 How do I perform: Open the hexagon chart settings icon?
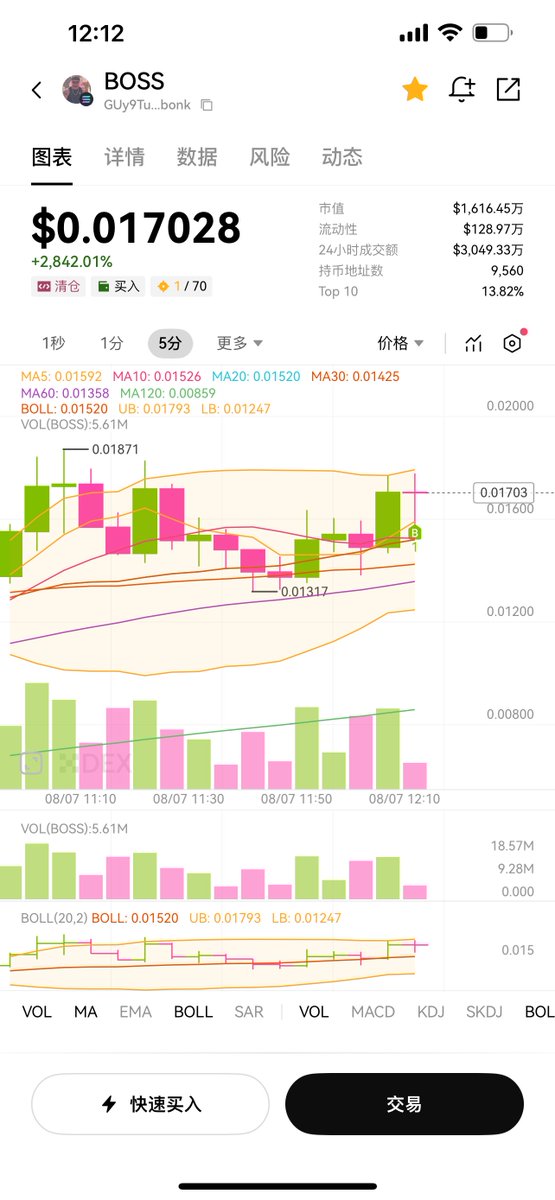[x=512, y=343]
